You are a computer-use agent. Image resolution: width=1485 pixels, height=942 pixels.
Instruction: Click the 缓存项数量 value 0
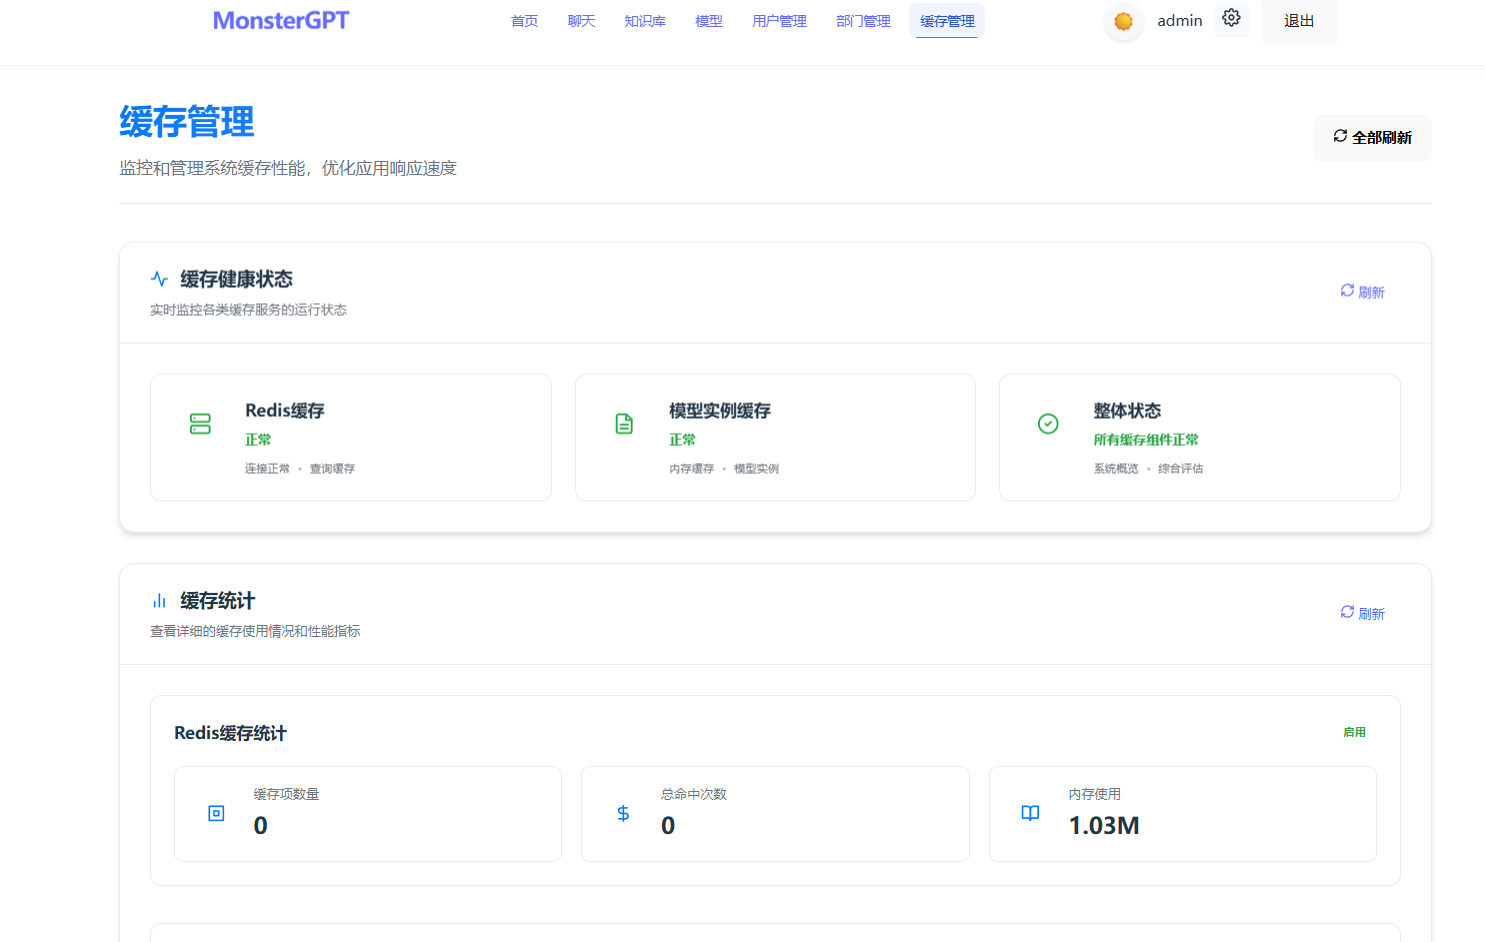click(260, 826)
